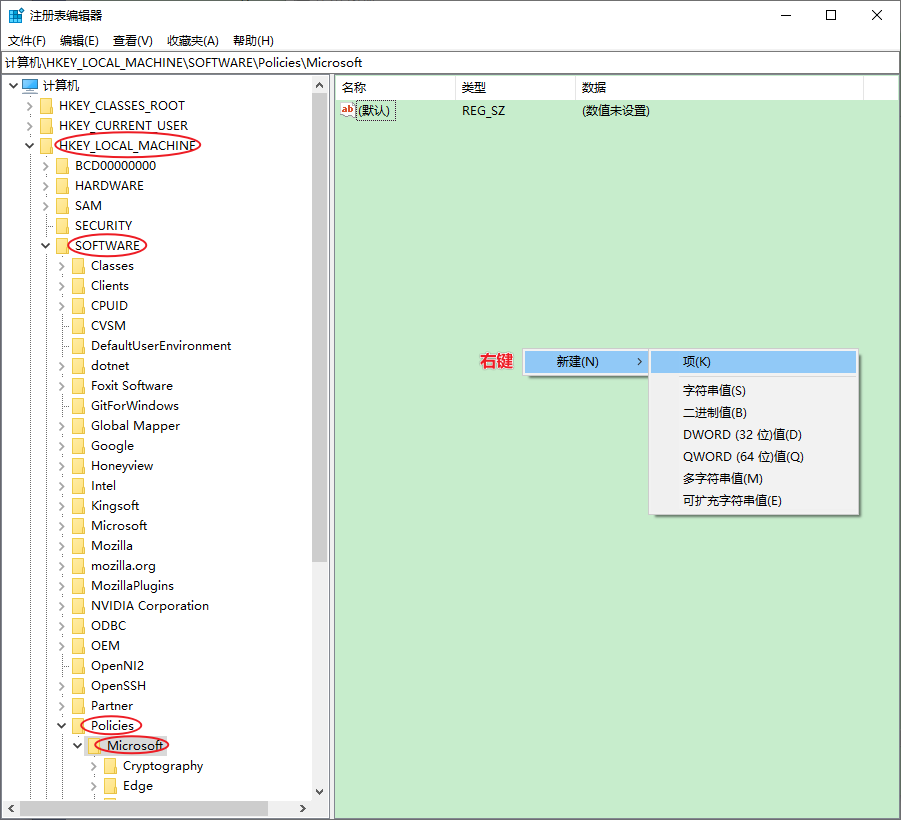Choose 多字符串值(M) in the submenu
Viewport: 901px width, 820px height.
point(753,479)
